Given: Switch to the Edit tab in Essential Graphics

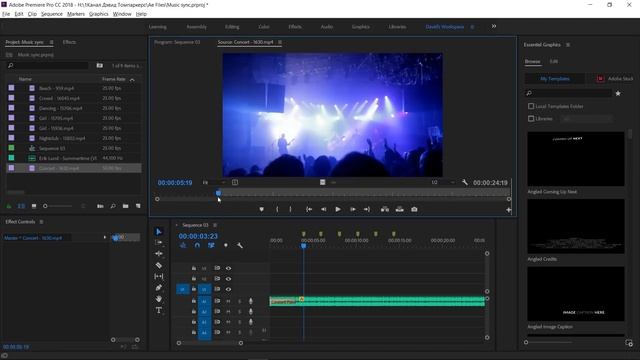Looking at the screenshot, I should 553,61.
